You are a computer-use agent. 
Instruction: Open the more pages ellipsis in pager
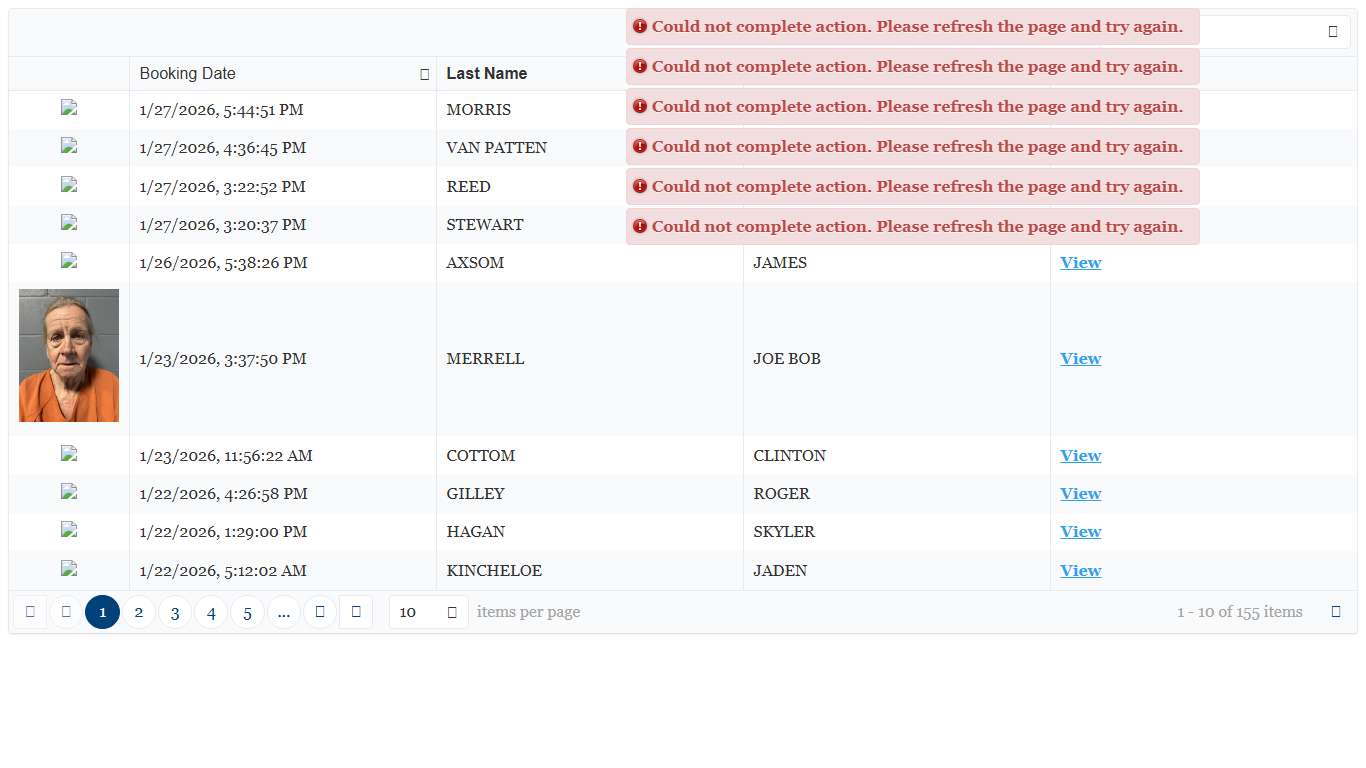pos(284,612)
